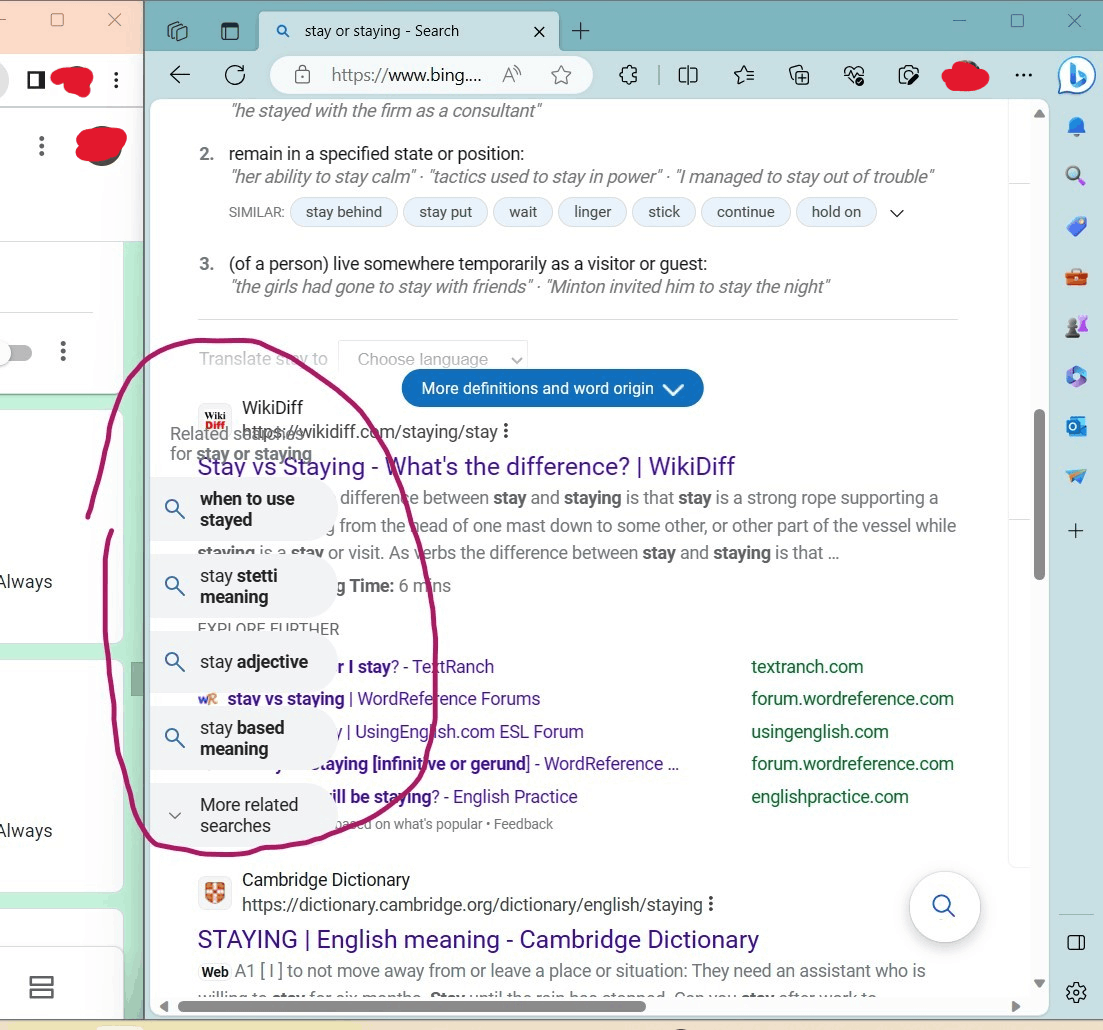Click the horizontal scrollbar thumb

pos(412,1006)
